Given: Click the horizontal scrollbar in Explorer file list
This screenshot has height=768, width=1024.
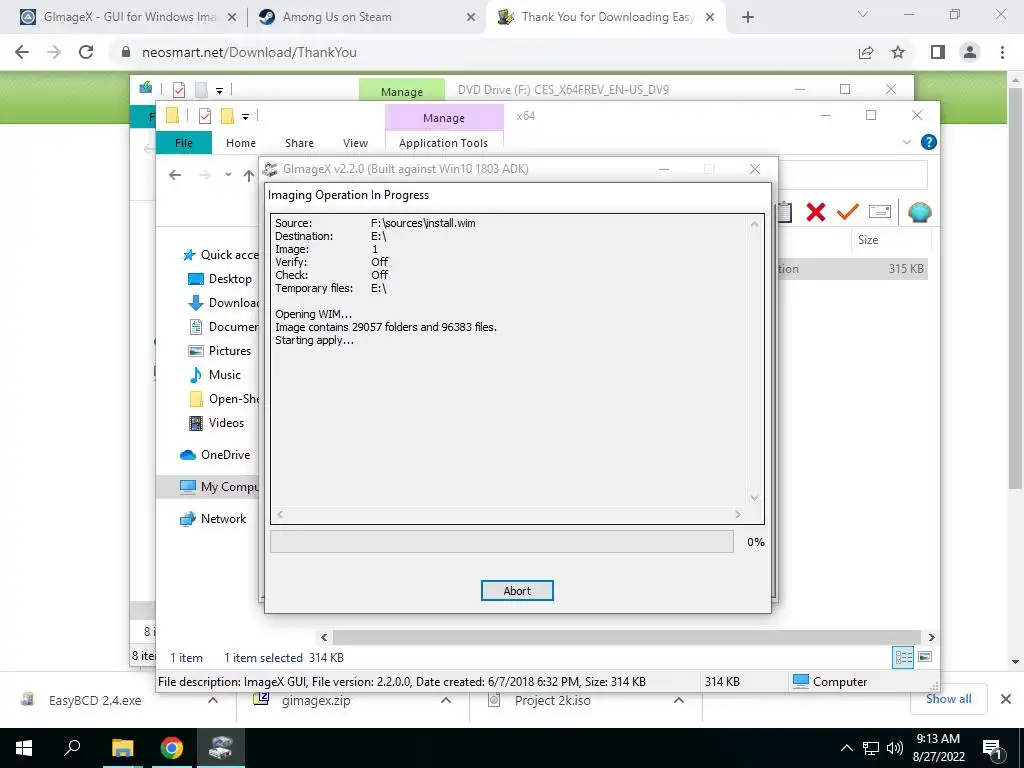Looking at the screenshot, I should pos(626,637).
